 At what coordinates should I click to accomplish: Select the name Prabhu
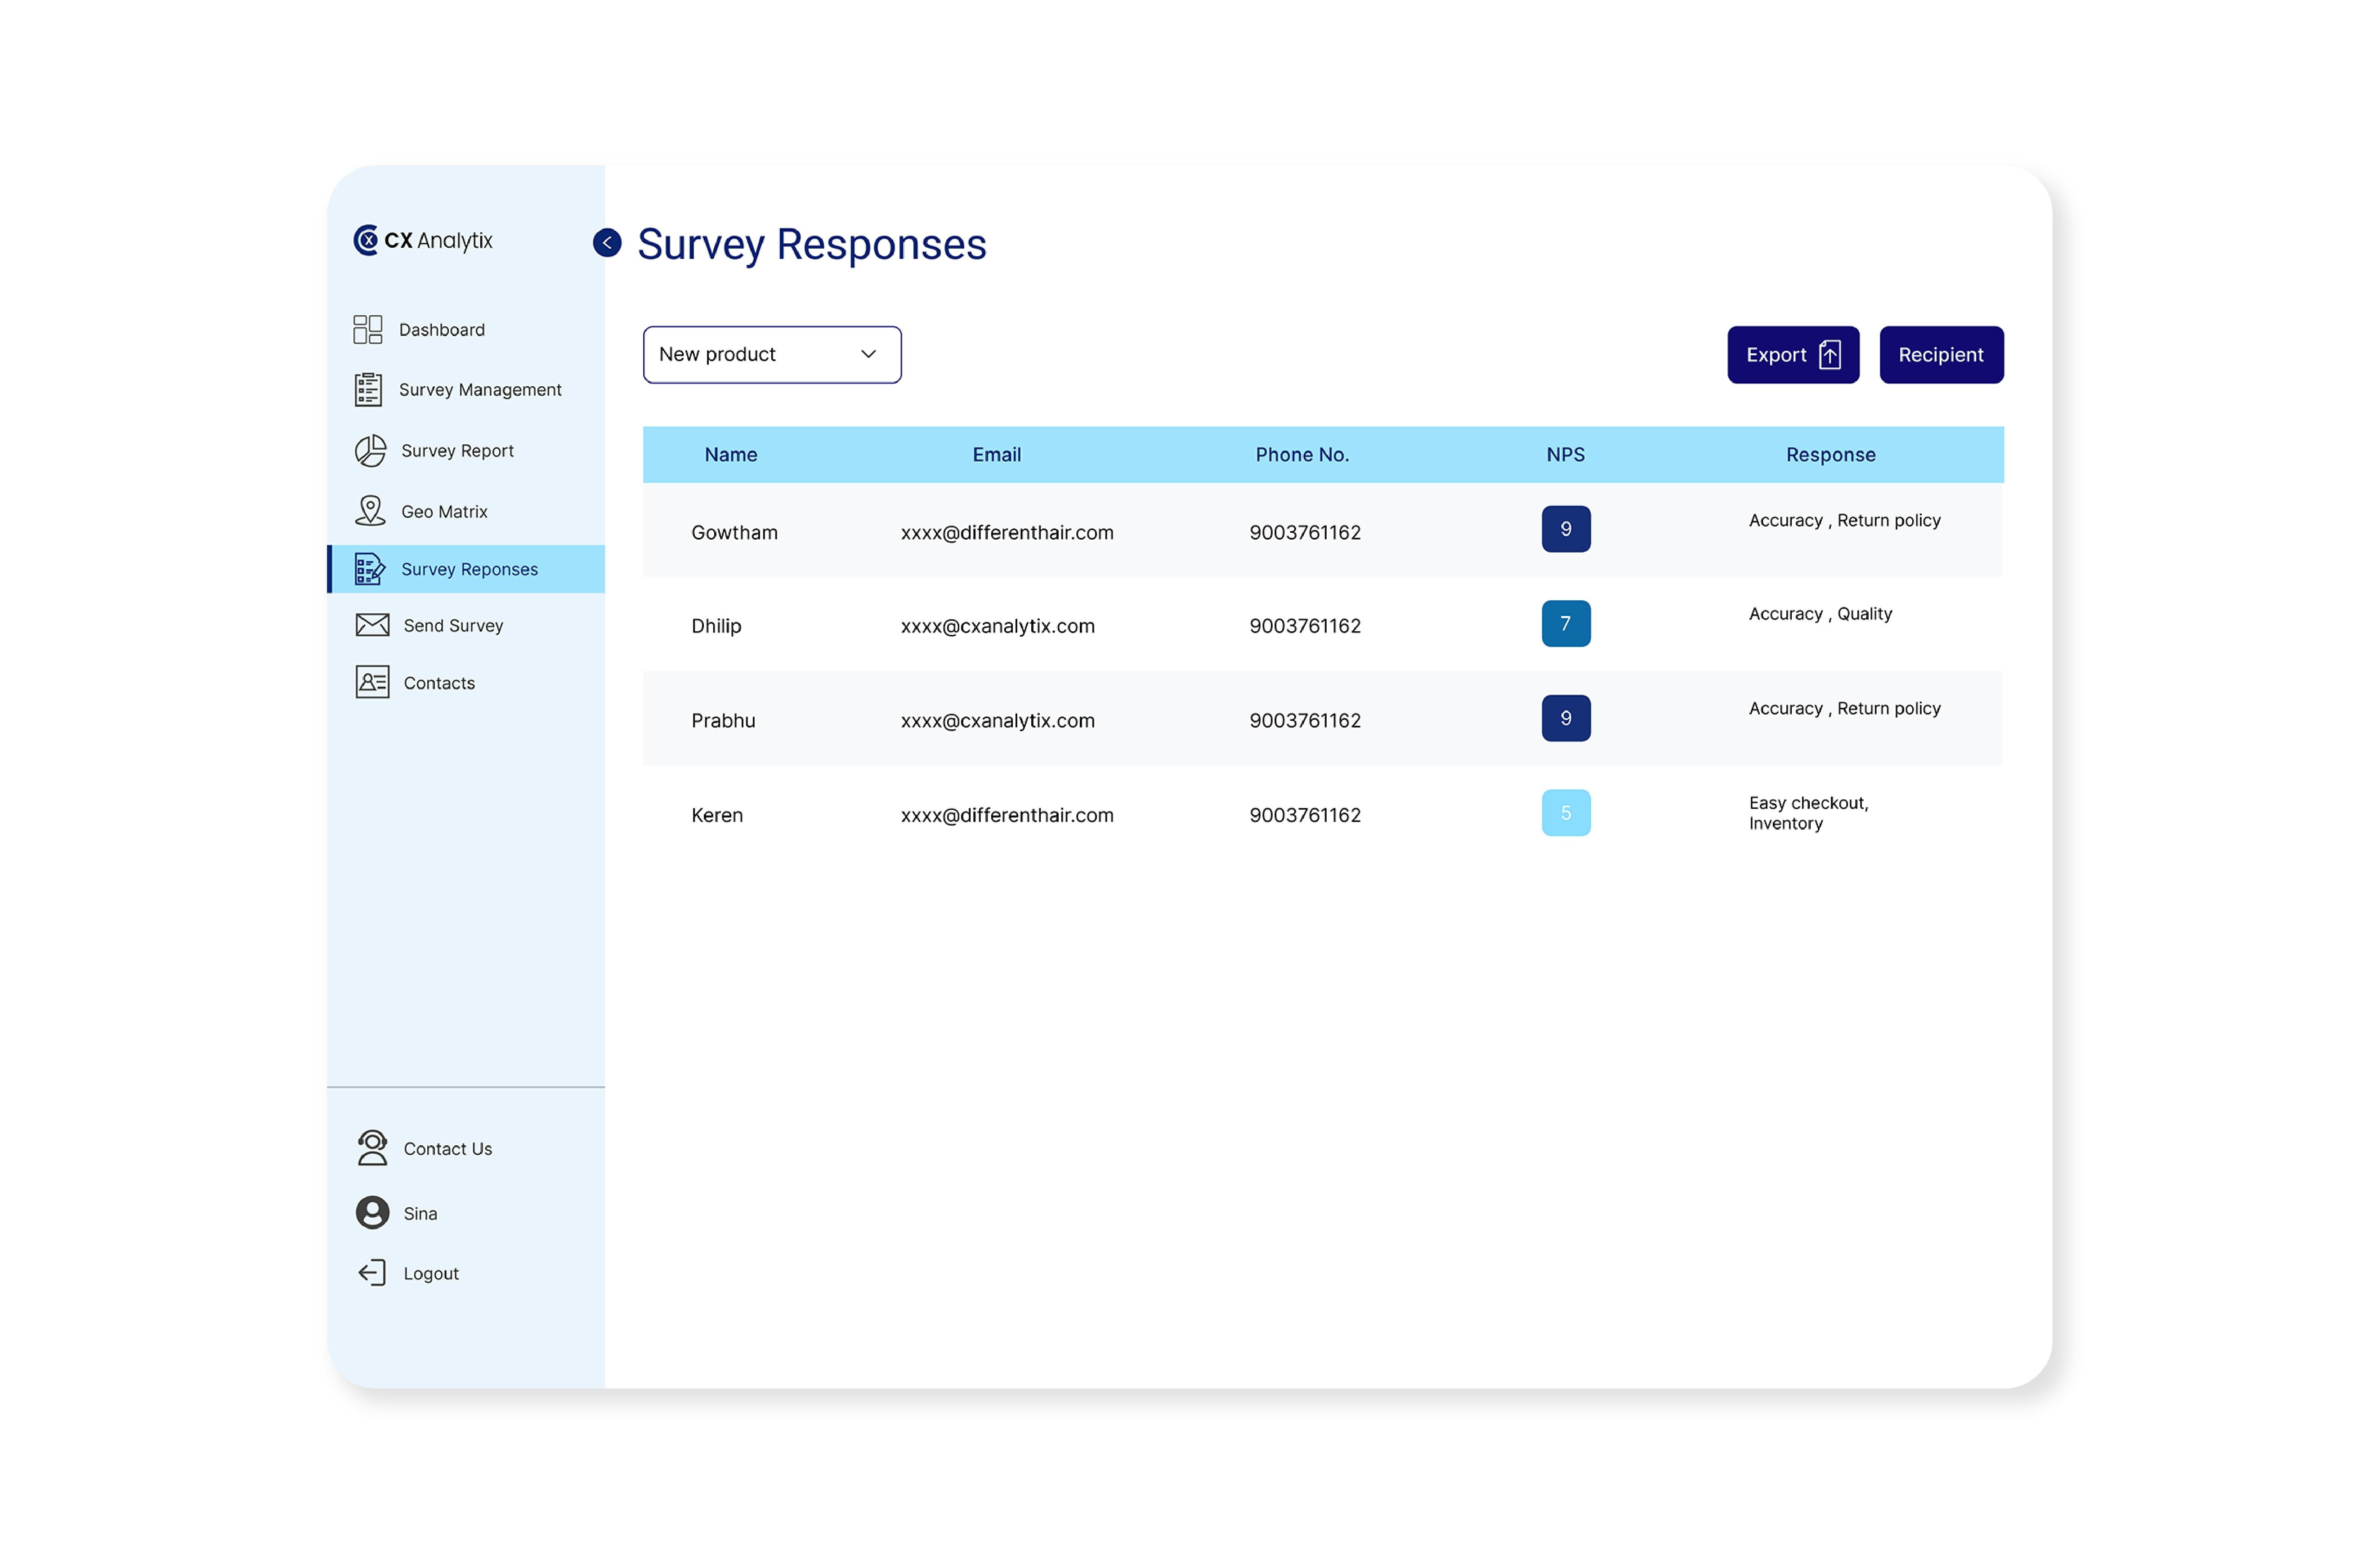(x=723, y=721)
